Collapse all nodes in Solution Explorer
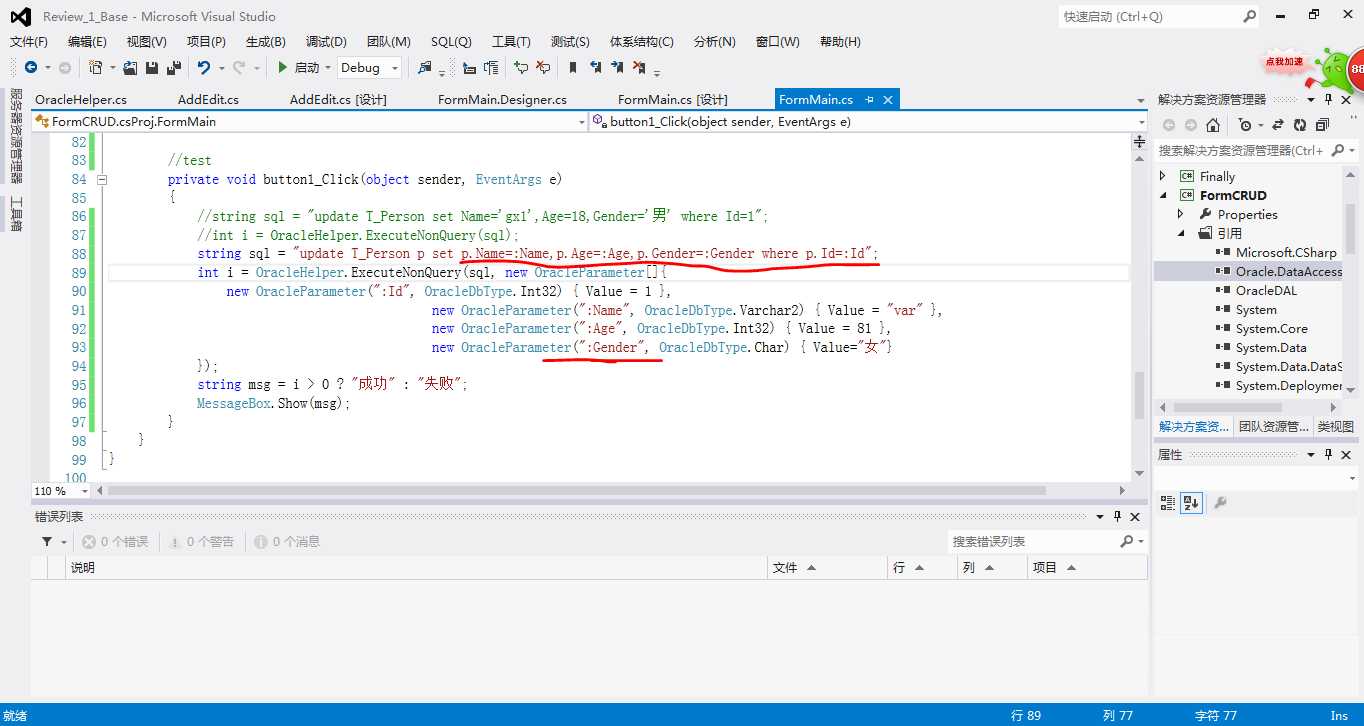The image size is (1364, 726). [1322, 125]
